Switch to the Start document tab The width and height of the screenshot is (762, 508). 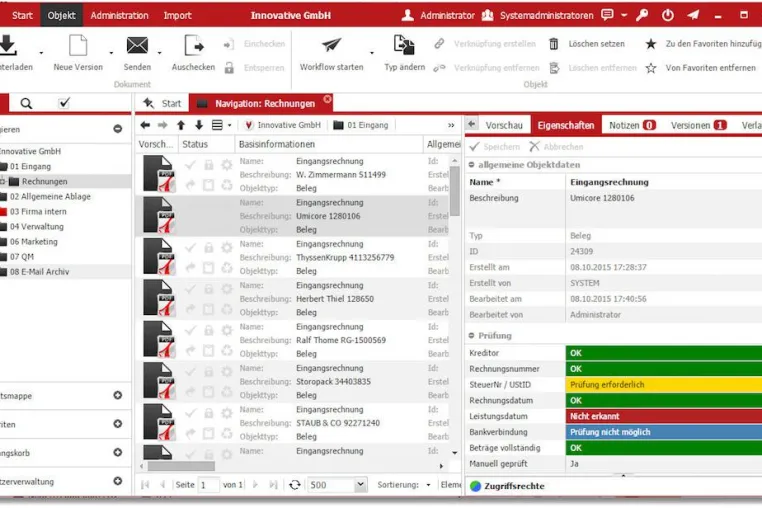(162, 103)
